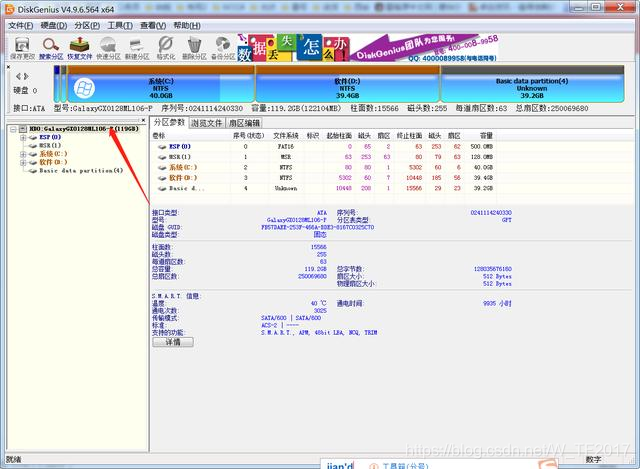Expand the 软件(D:) tree node
This screenshot has height=469, width=640.
click(23, 162)
